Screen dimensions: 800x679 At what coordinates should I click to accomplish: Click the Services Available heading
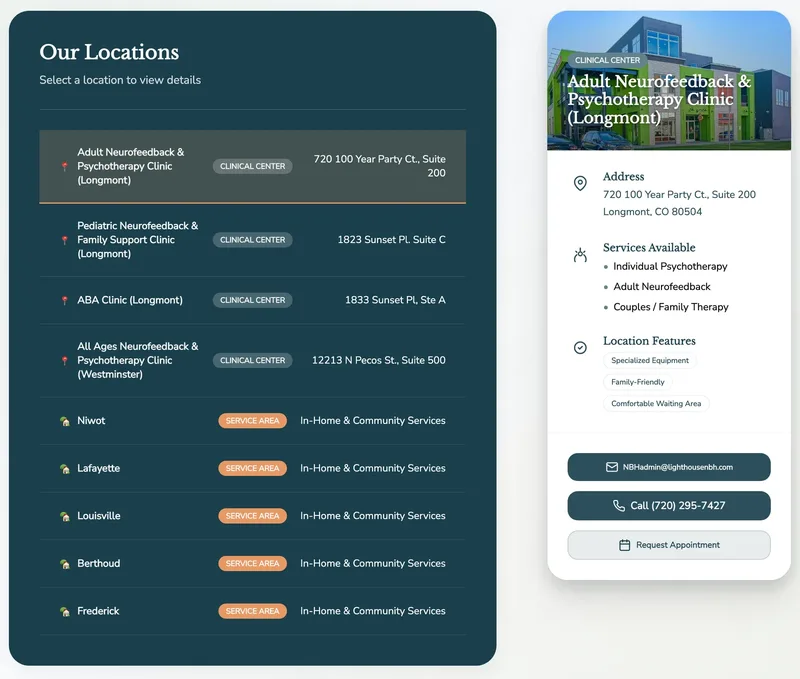[649, 247]
